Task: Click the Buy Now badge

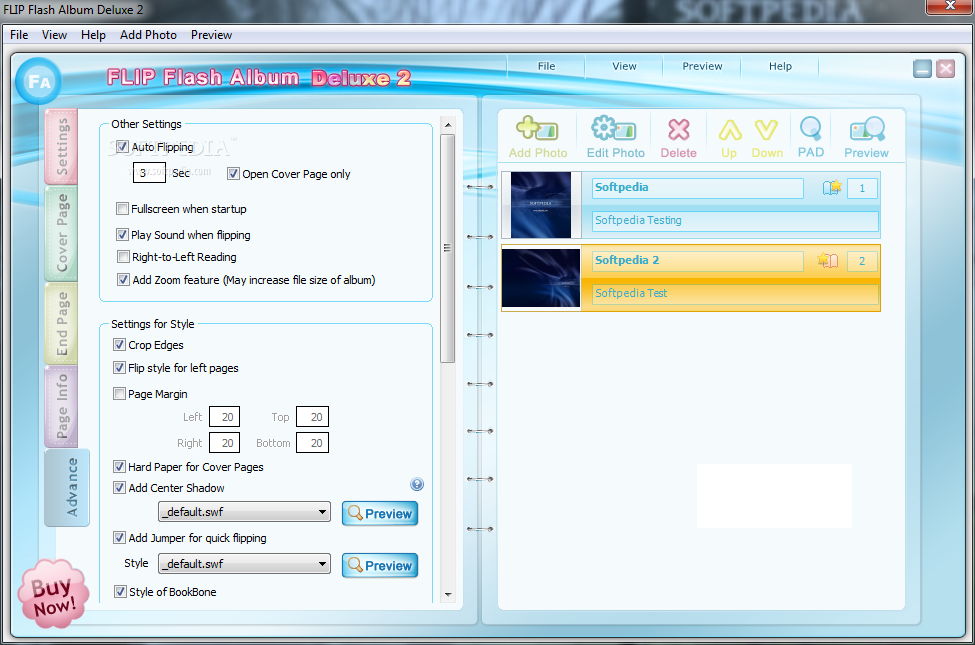Action: click(52, 593)
